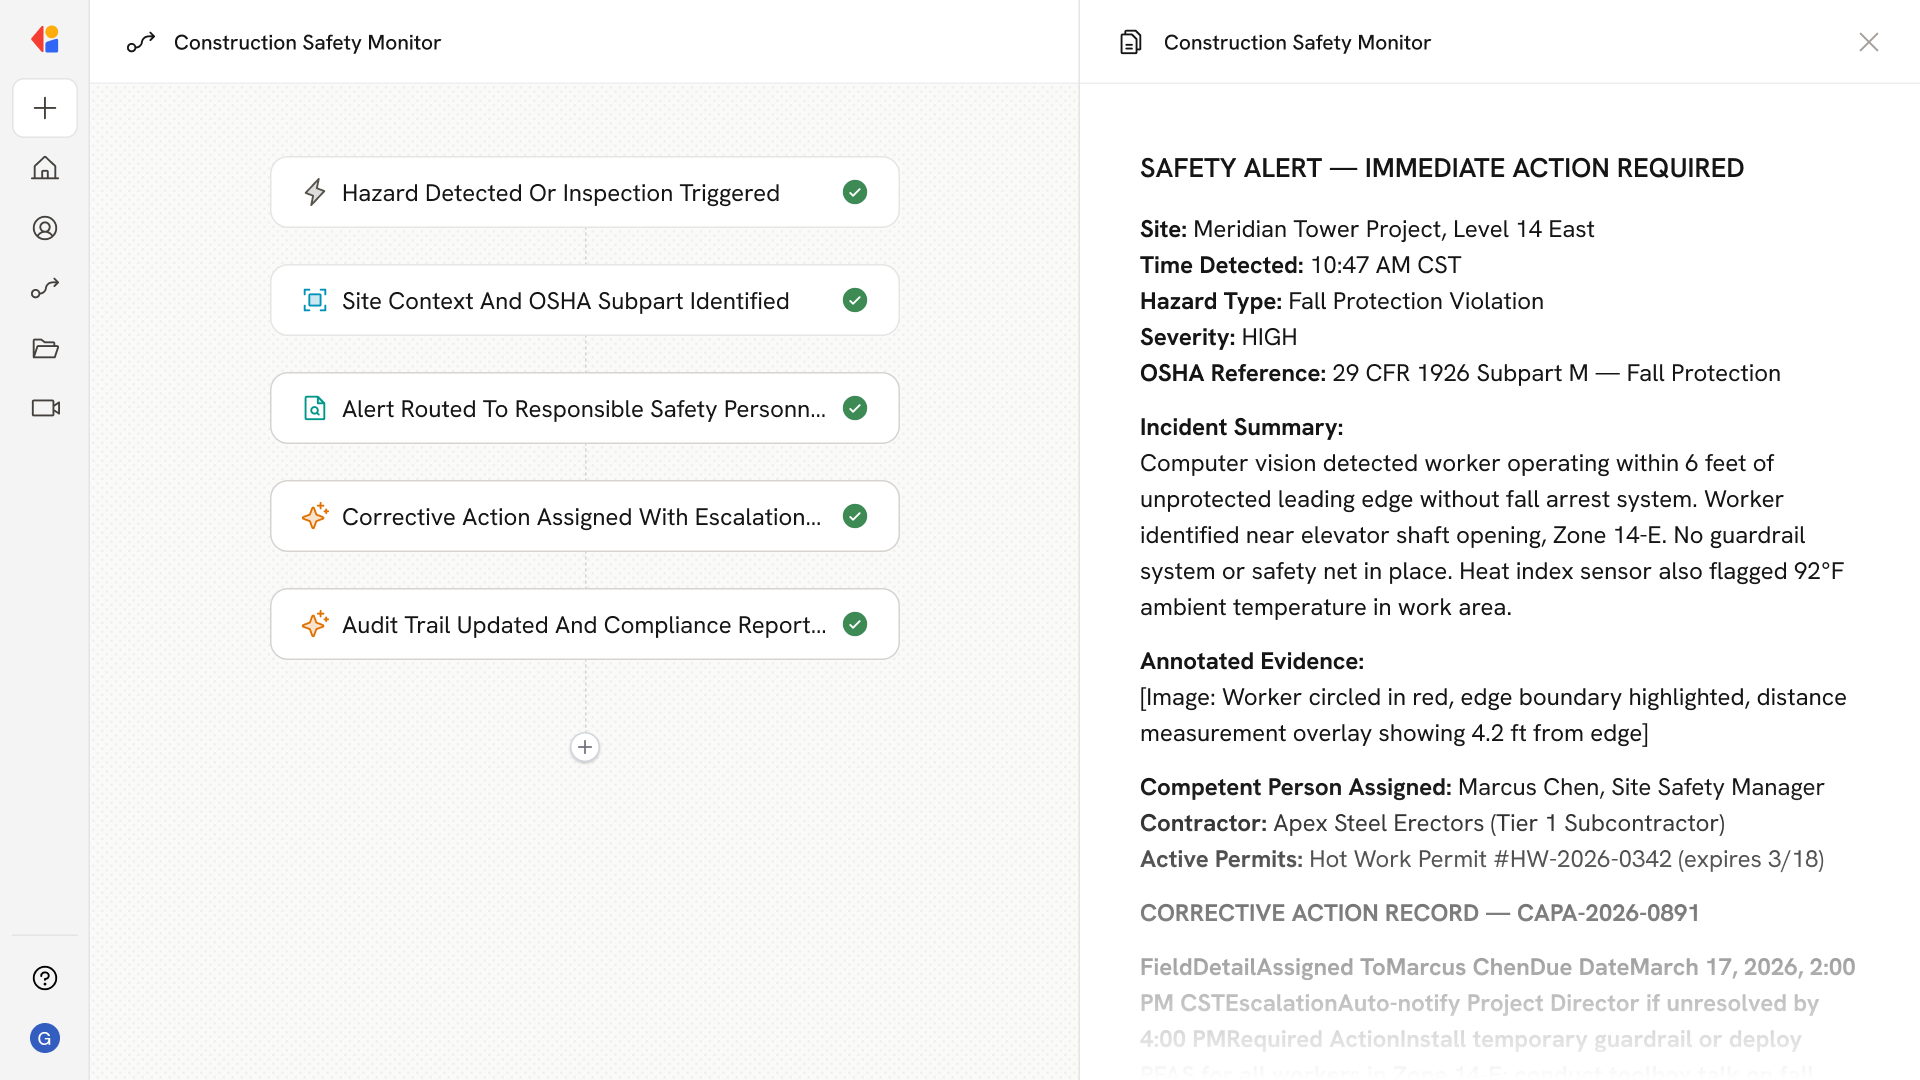Image resolution: width=1920 pixels, height=1080 pixels.
Task: Click the document icon in panel header
Action: click(1130, 42)
